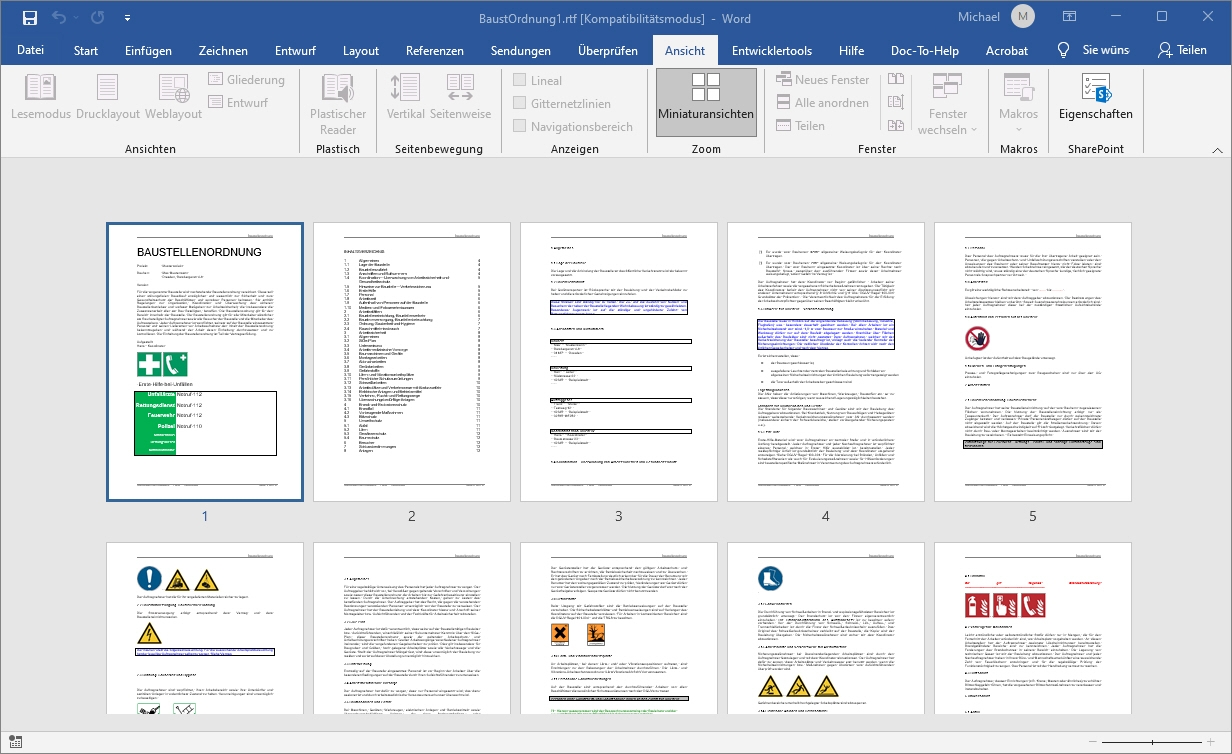The image size is (1232, 754).
Task: Open the Entwurf ribbon tab
Action: pos(295,50)
